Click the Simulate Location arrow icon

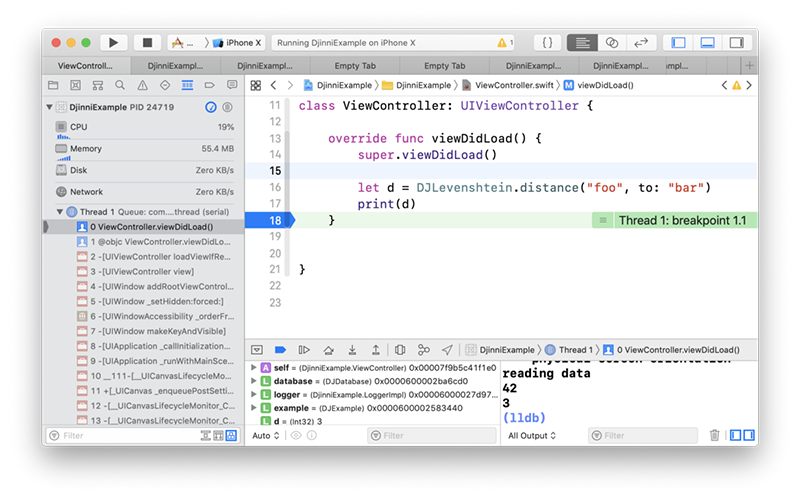(447, 350)
